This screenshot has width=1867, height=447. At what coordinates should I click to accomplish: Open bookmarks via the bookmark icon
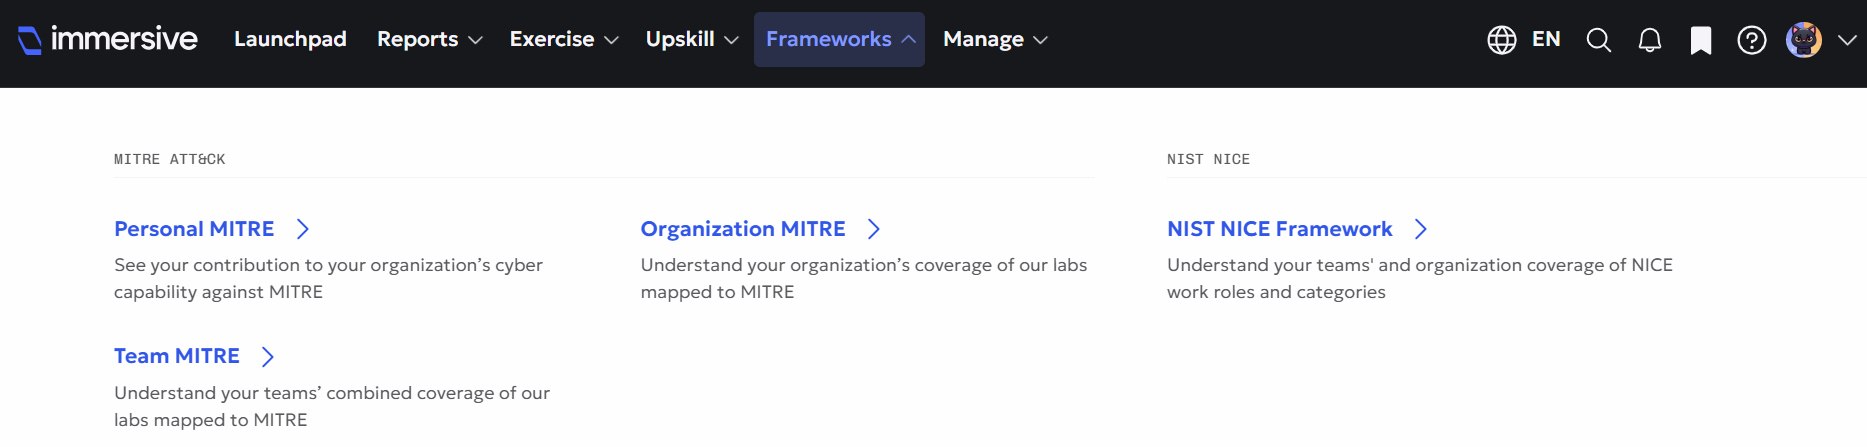pyautogui.click(x=1701, y=40)
